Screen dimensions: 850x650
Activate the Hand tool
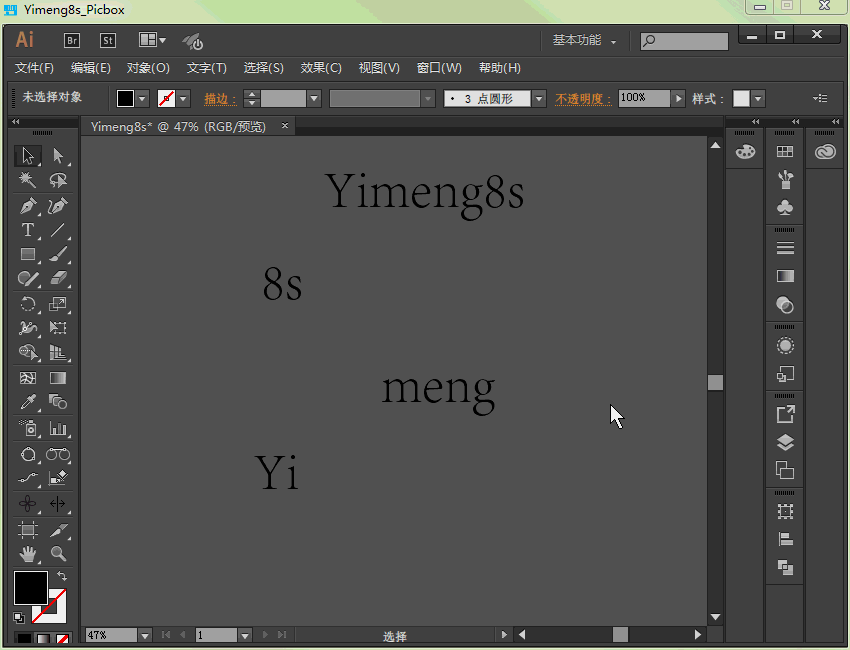pos(28,553)
